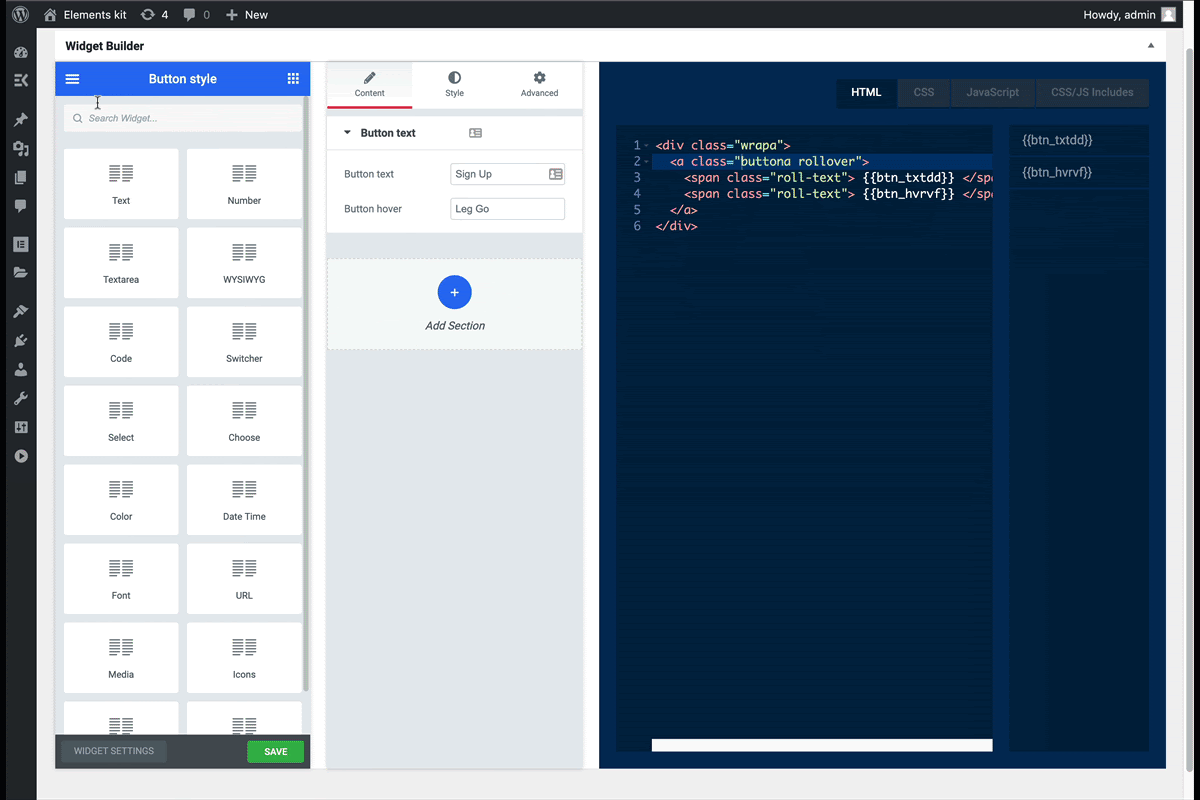Click the WIDGET SETTINGS button
This screenshot has width=1200, height=800.
click(x=112, y=751)
